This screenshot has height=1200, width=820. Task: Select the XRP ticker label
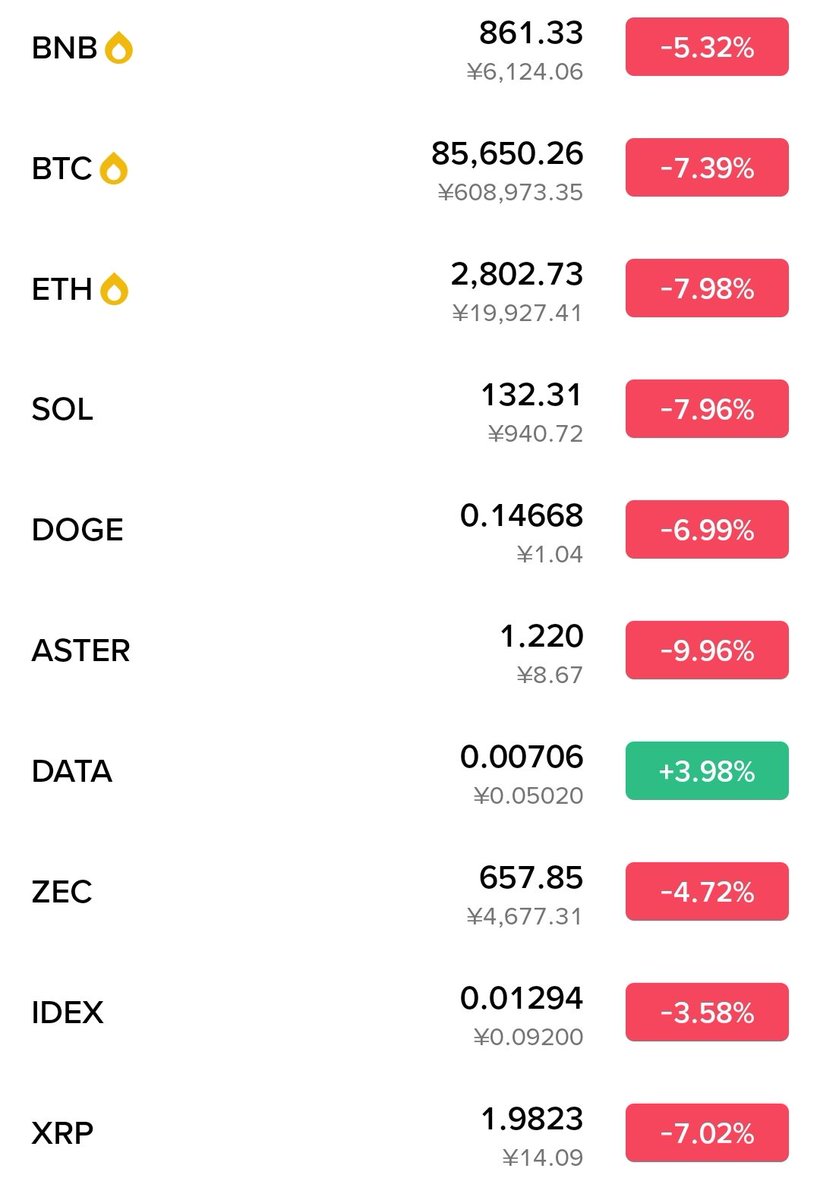(62, 1133)
